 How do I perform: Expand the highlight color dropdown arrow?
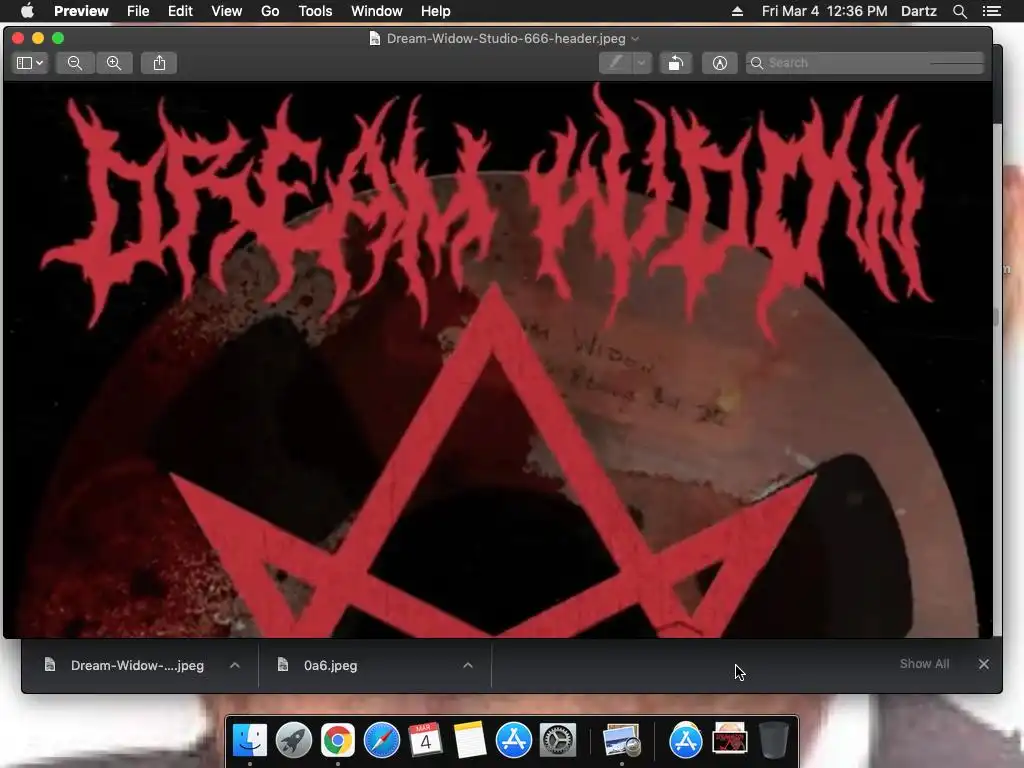[x=641, y=63]
